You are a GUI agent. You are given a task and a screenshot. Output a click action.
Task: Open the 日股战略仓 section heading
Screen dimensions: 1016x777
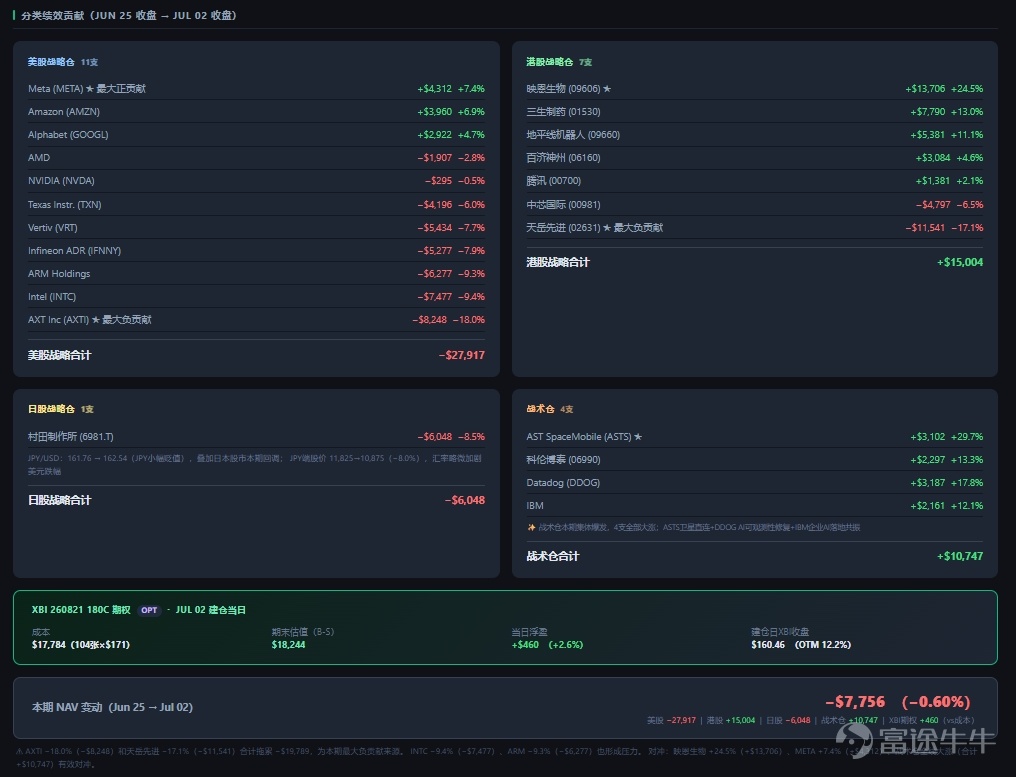point(51,409)
